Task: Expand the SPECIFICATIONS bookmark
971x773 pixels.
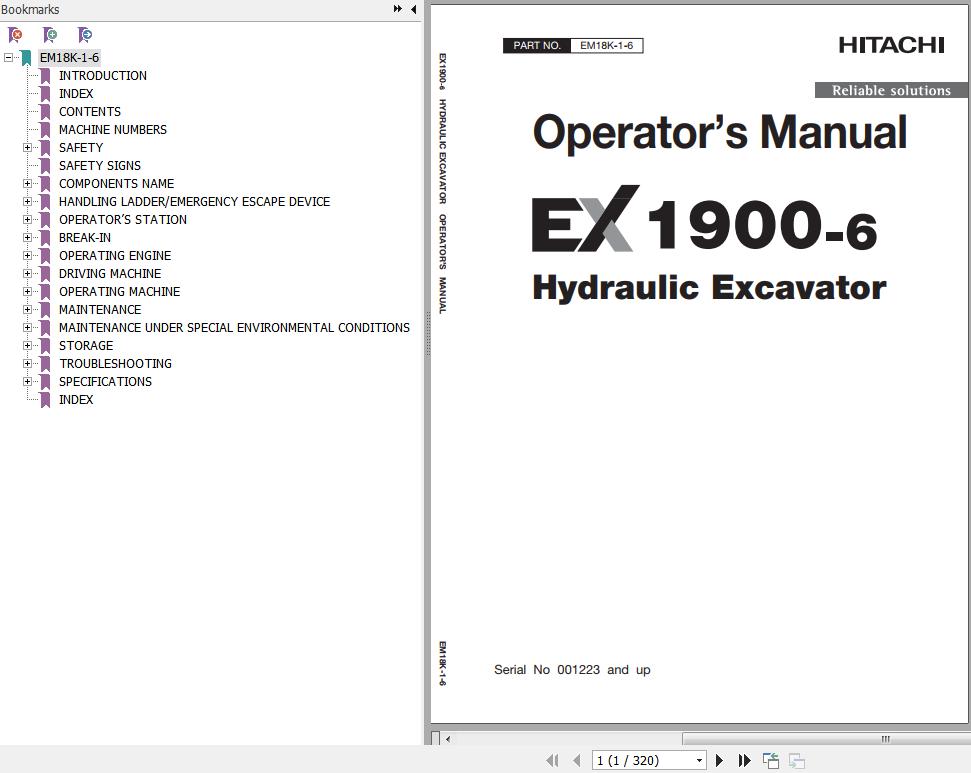Action: (27, 381)
